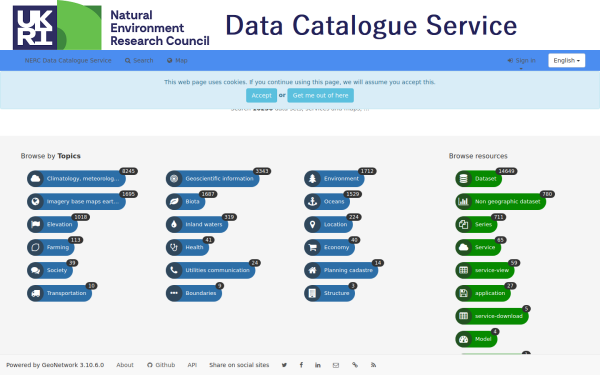Browse the Structure topic
The image size is (600, 375).
pos(329,293)
